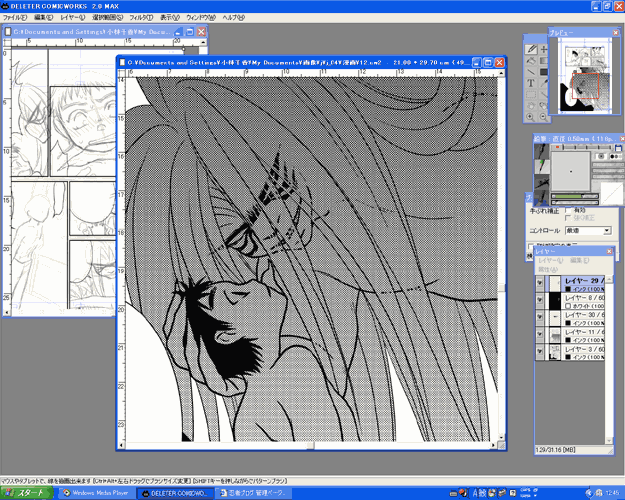This screenshot has height=500, width=625.
Task: Open the 編集(E) menu in menu bar
Action: (x=43, y=18)
